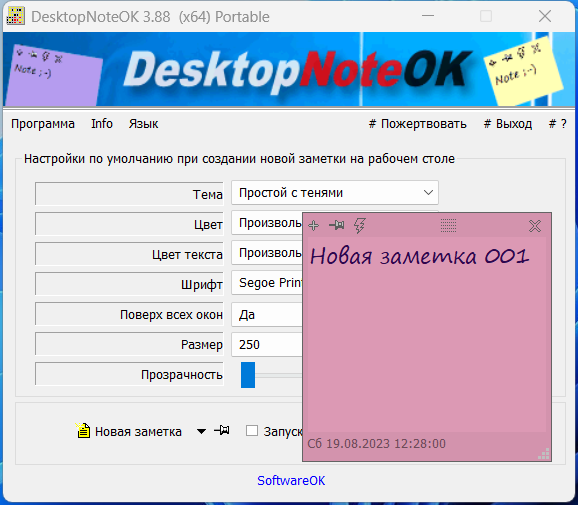Click the pin icon on the sticky note

pos(337,225)
